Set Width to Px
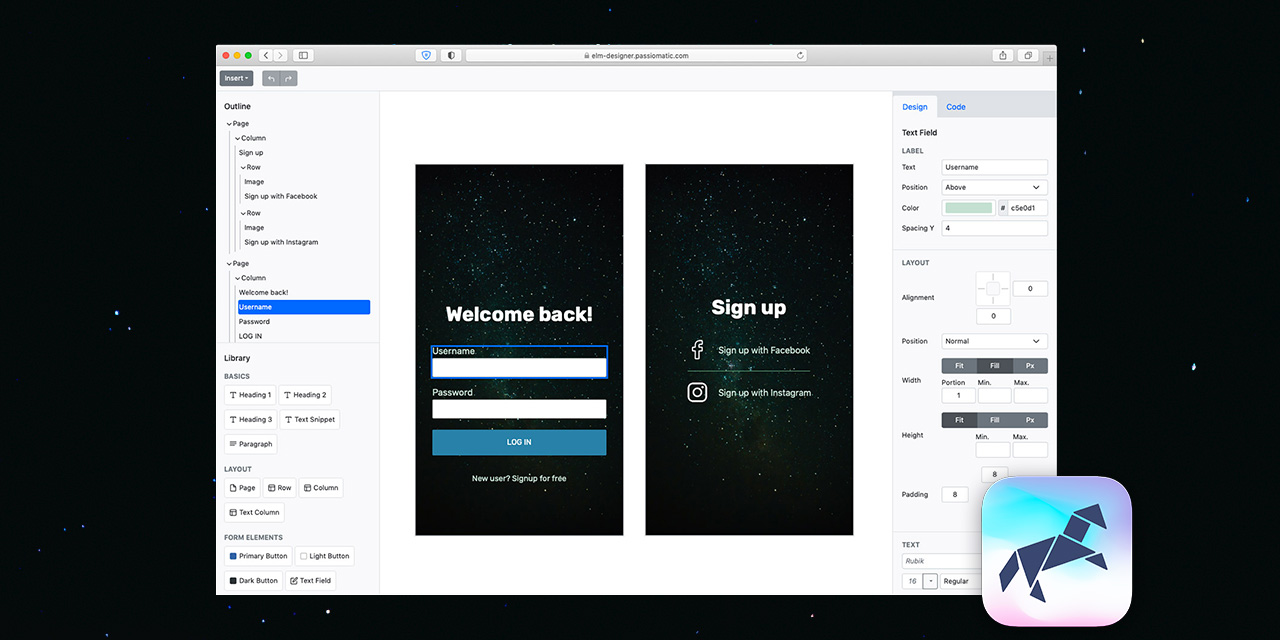The height and width of the screenshot is (640, 1280). (1030, 366)
